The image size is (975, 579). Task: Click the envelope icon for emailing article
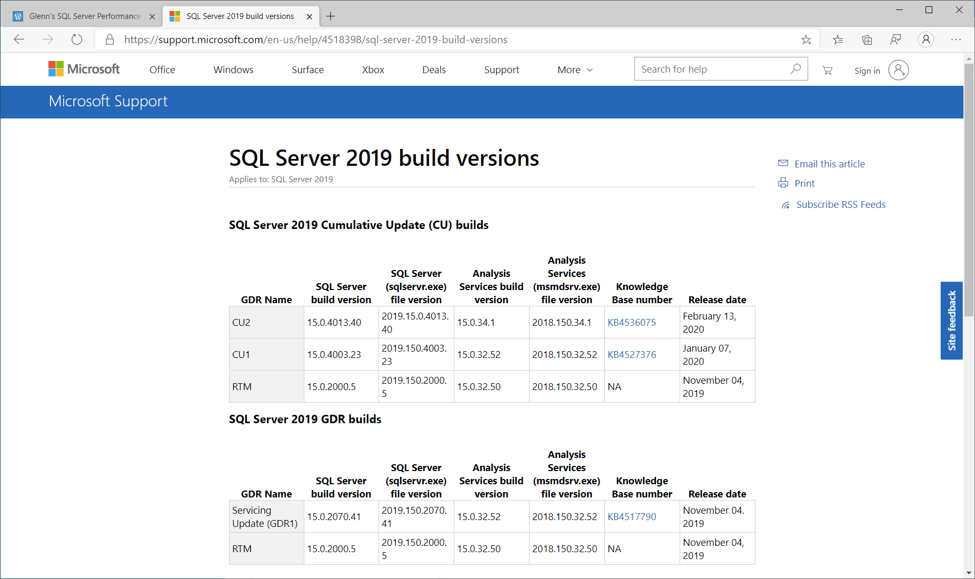point(783,163)
